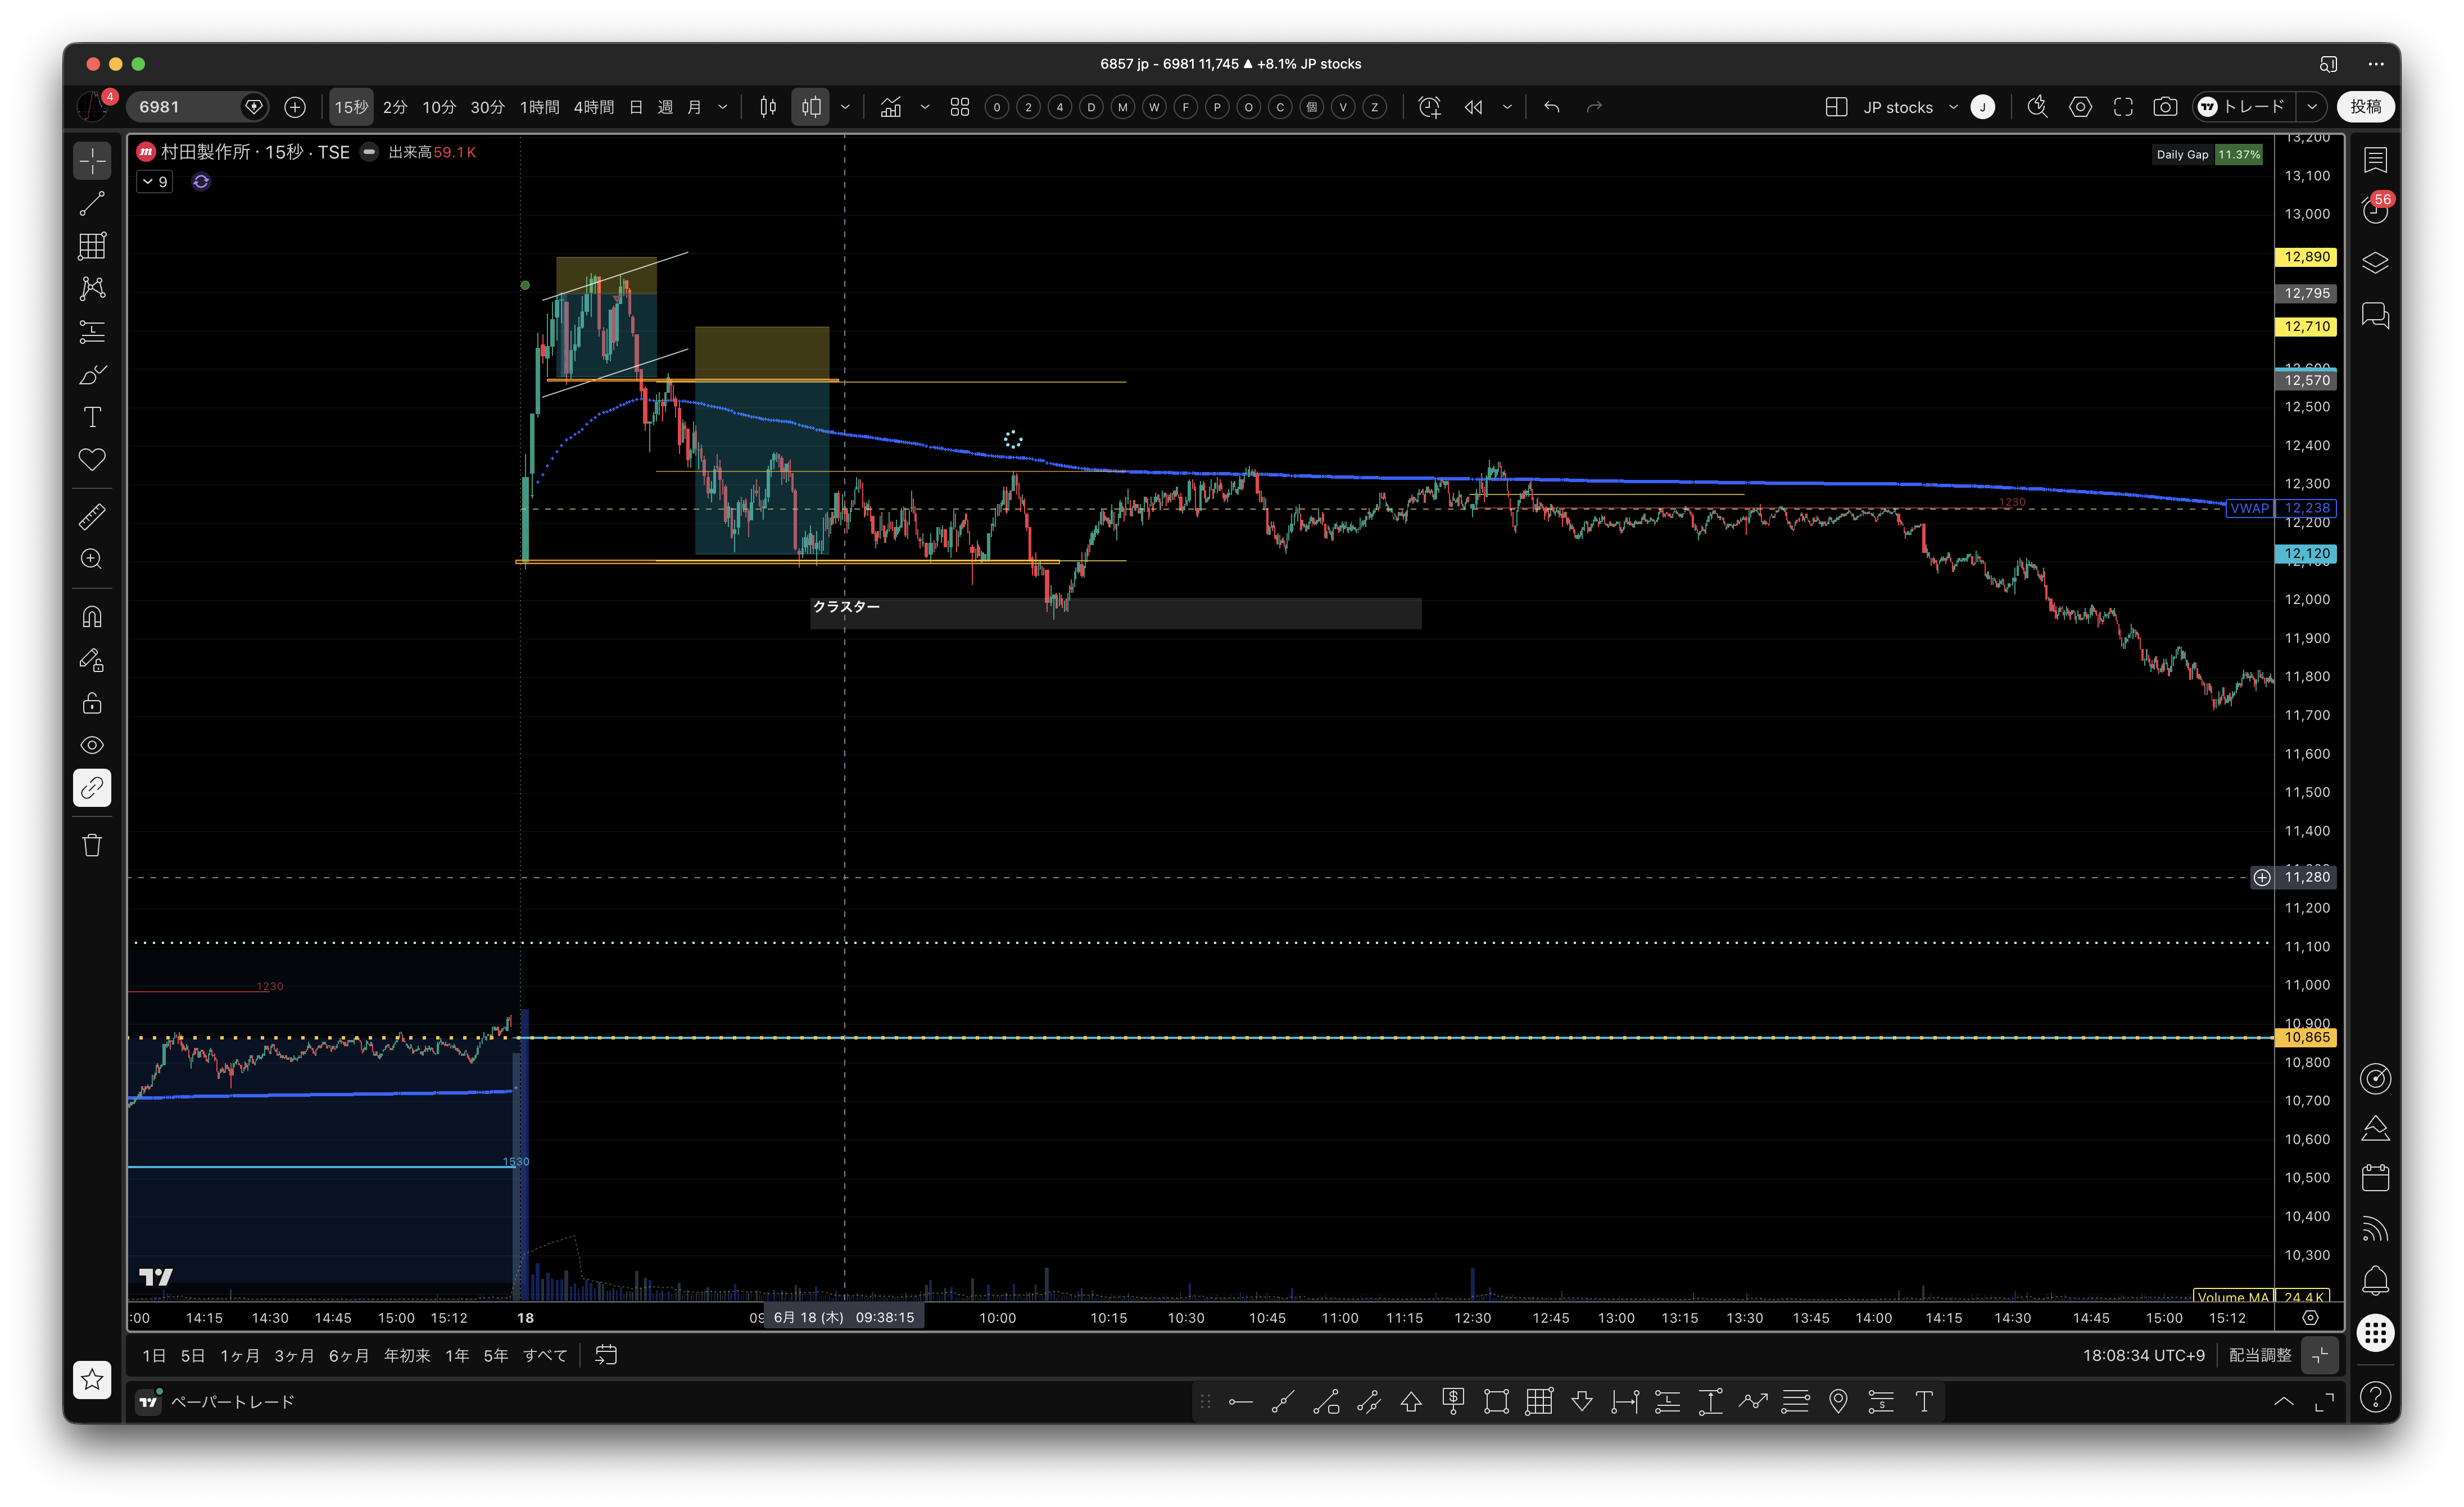
Task: Open the forecasting and measurement tools
Action: coord(92,332)
